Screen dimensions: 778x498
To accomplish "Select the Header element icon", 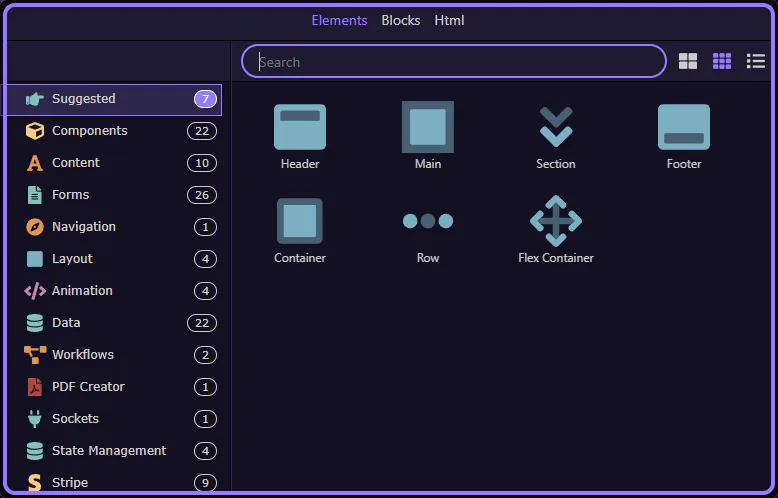I will tap(300, 127).
